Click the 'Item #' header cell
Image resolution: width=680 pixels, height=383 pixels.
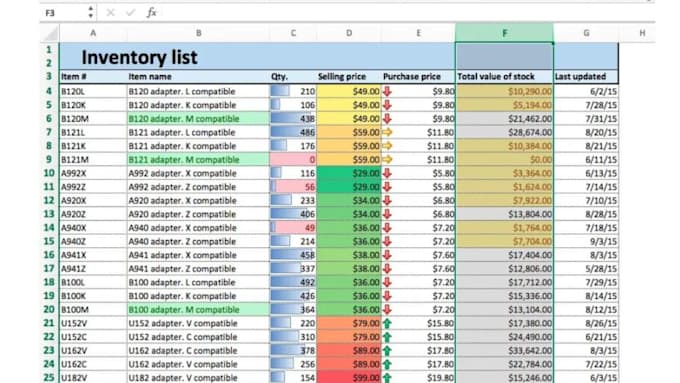click(x=93, y=77)
